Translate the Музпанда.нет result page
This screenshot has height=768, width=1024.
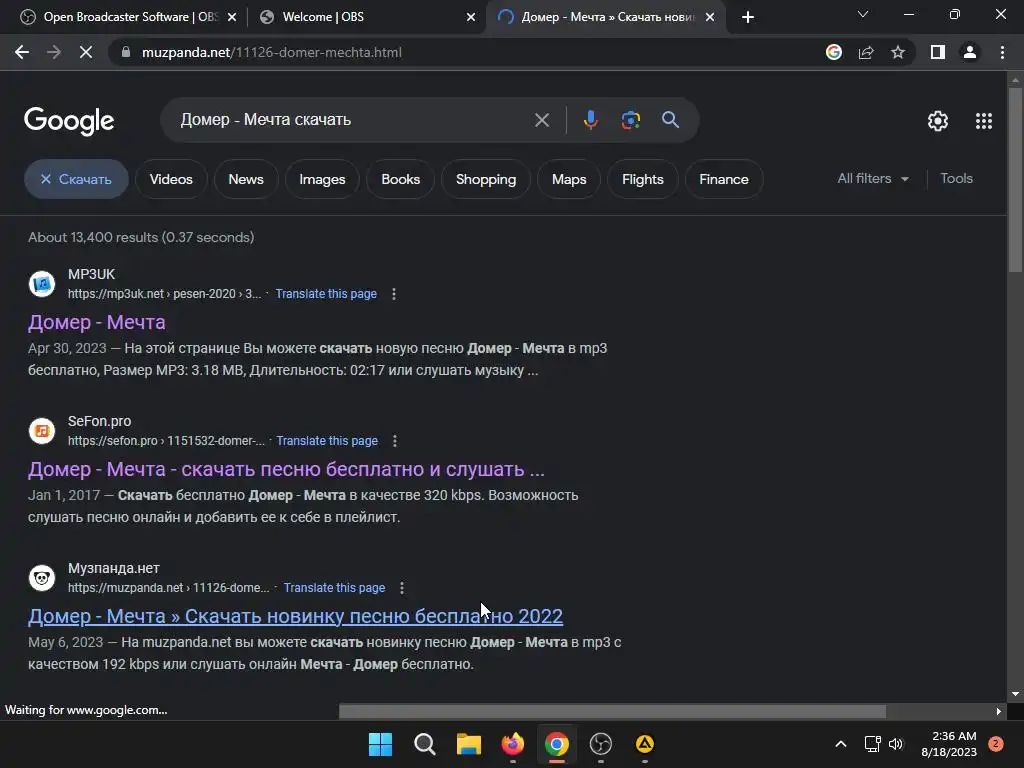tap(334, 588)
